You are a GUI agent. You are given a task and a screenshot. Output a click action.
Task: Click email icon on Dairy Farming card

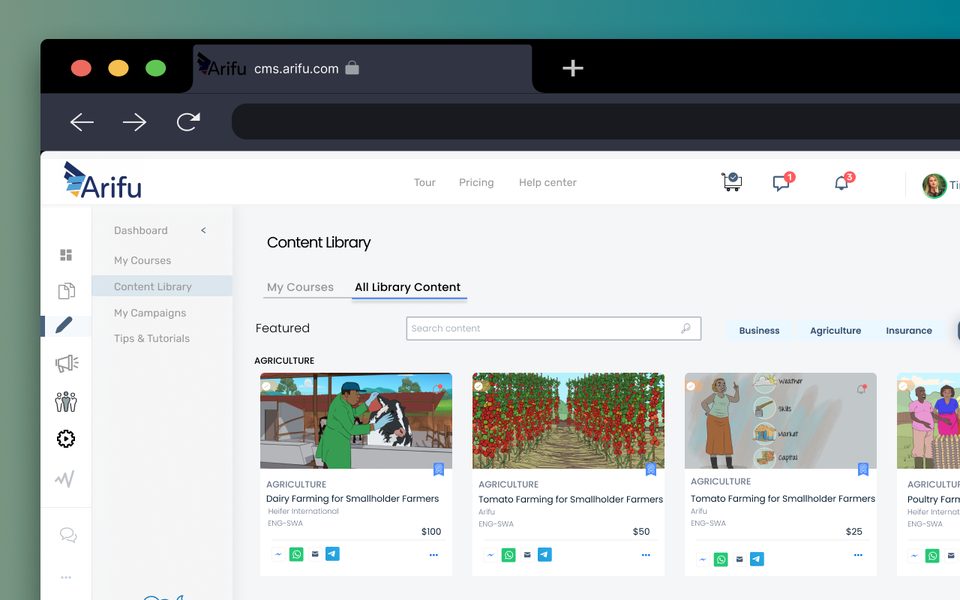[315, 554]
